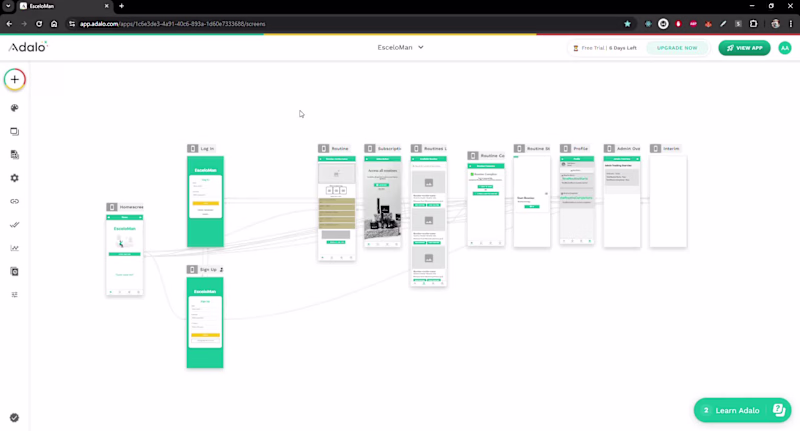800x431 pixels.
Task: Open the browser Extensions puzzle icon
Action: coord(754,24)
